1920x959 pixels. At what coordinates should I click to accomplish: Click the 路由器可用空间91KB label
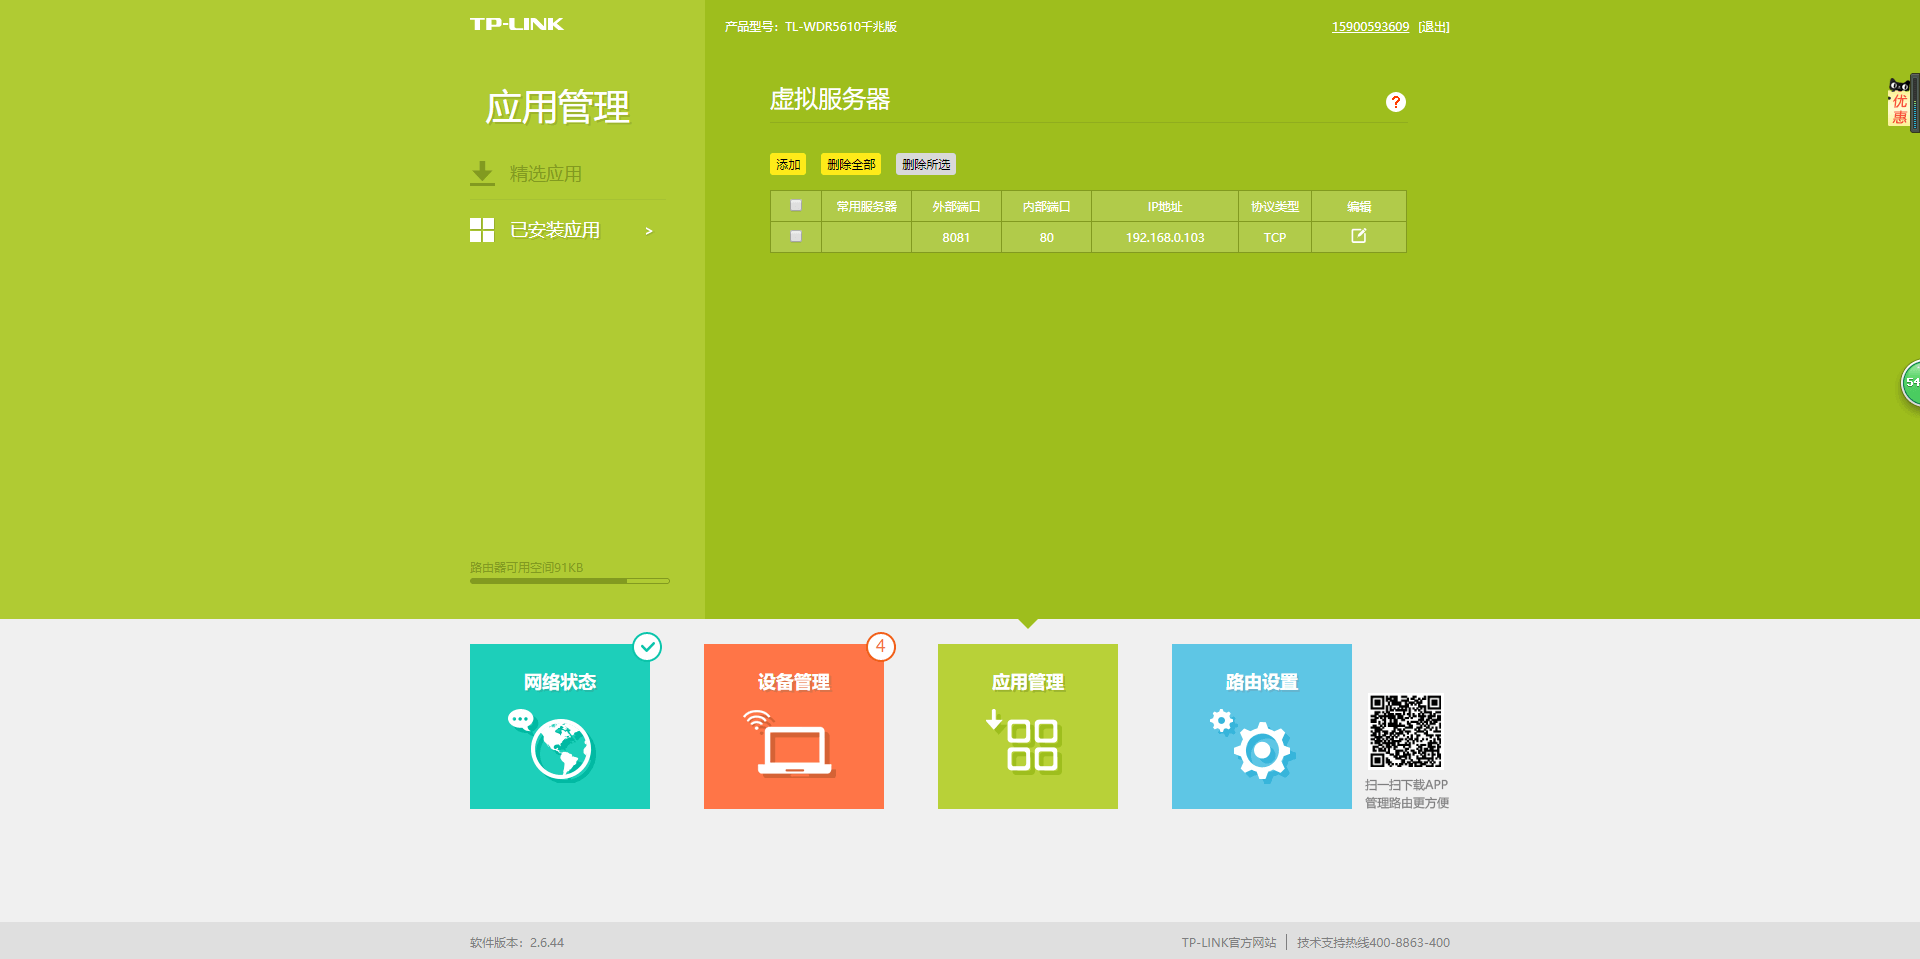tap(527, 567)
